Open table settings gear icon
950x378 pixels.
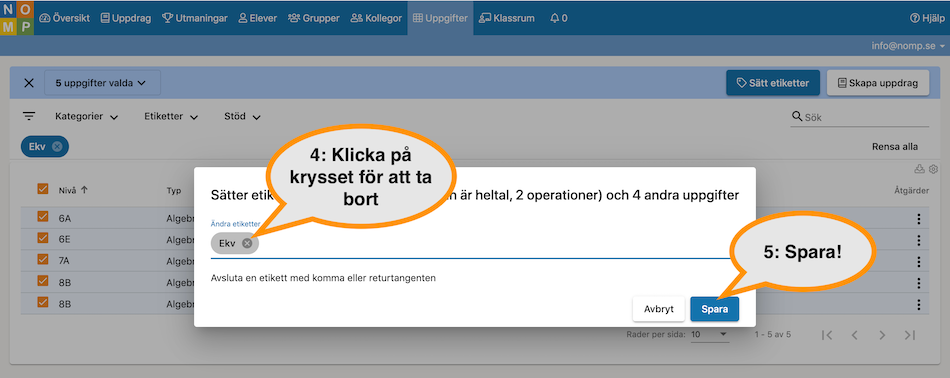pyautogui.click(x=933, y=168)
